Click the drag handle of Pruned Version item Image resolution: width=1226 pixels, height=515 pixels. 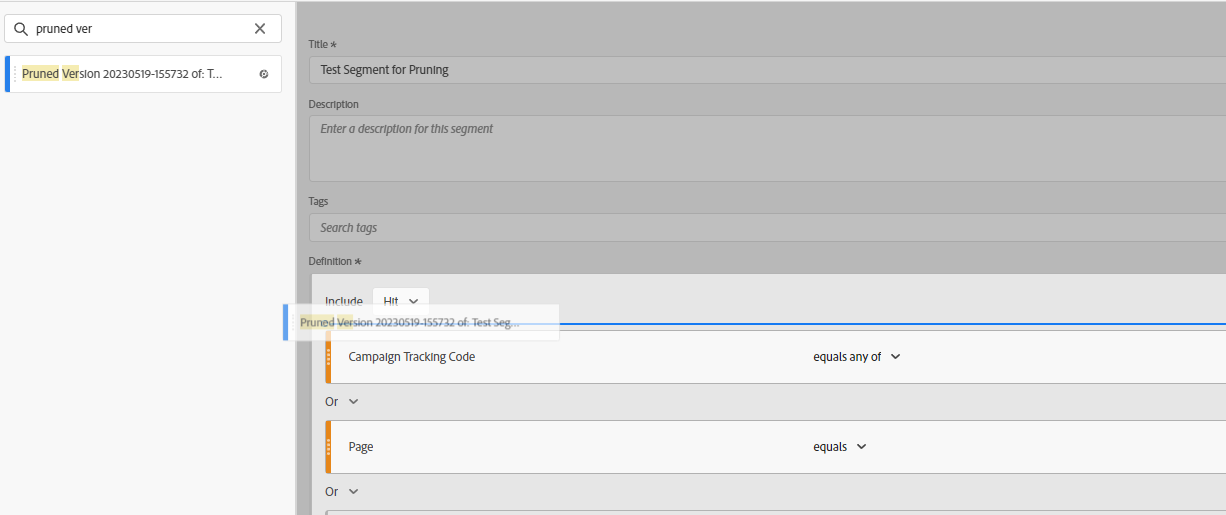pyautogui.click(x=15, y=74)
